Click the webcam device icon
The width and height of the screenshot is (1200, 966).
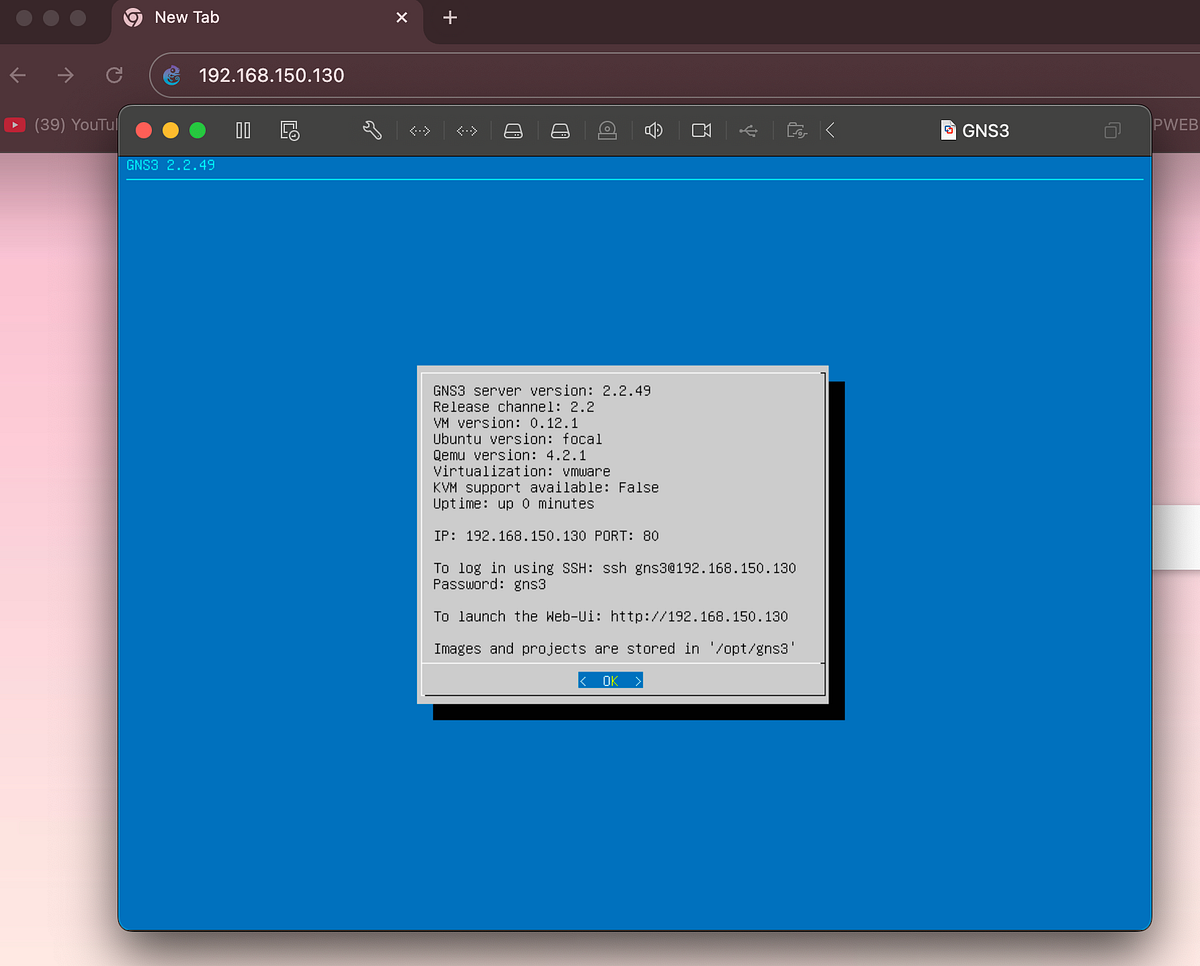[700, 130]
